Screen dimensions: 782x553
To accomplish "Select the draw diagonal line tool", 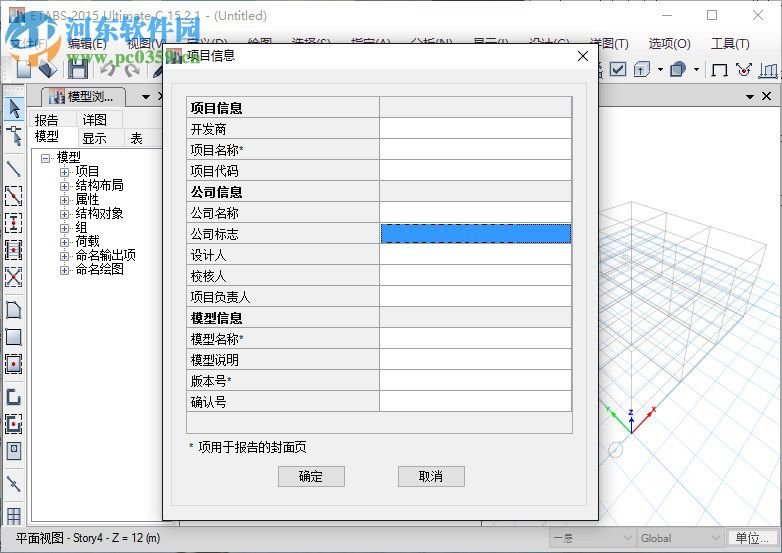I will pos(13,169).
